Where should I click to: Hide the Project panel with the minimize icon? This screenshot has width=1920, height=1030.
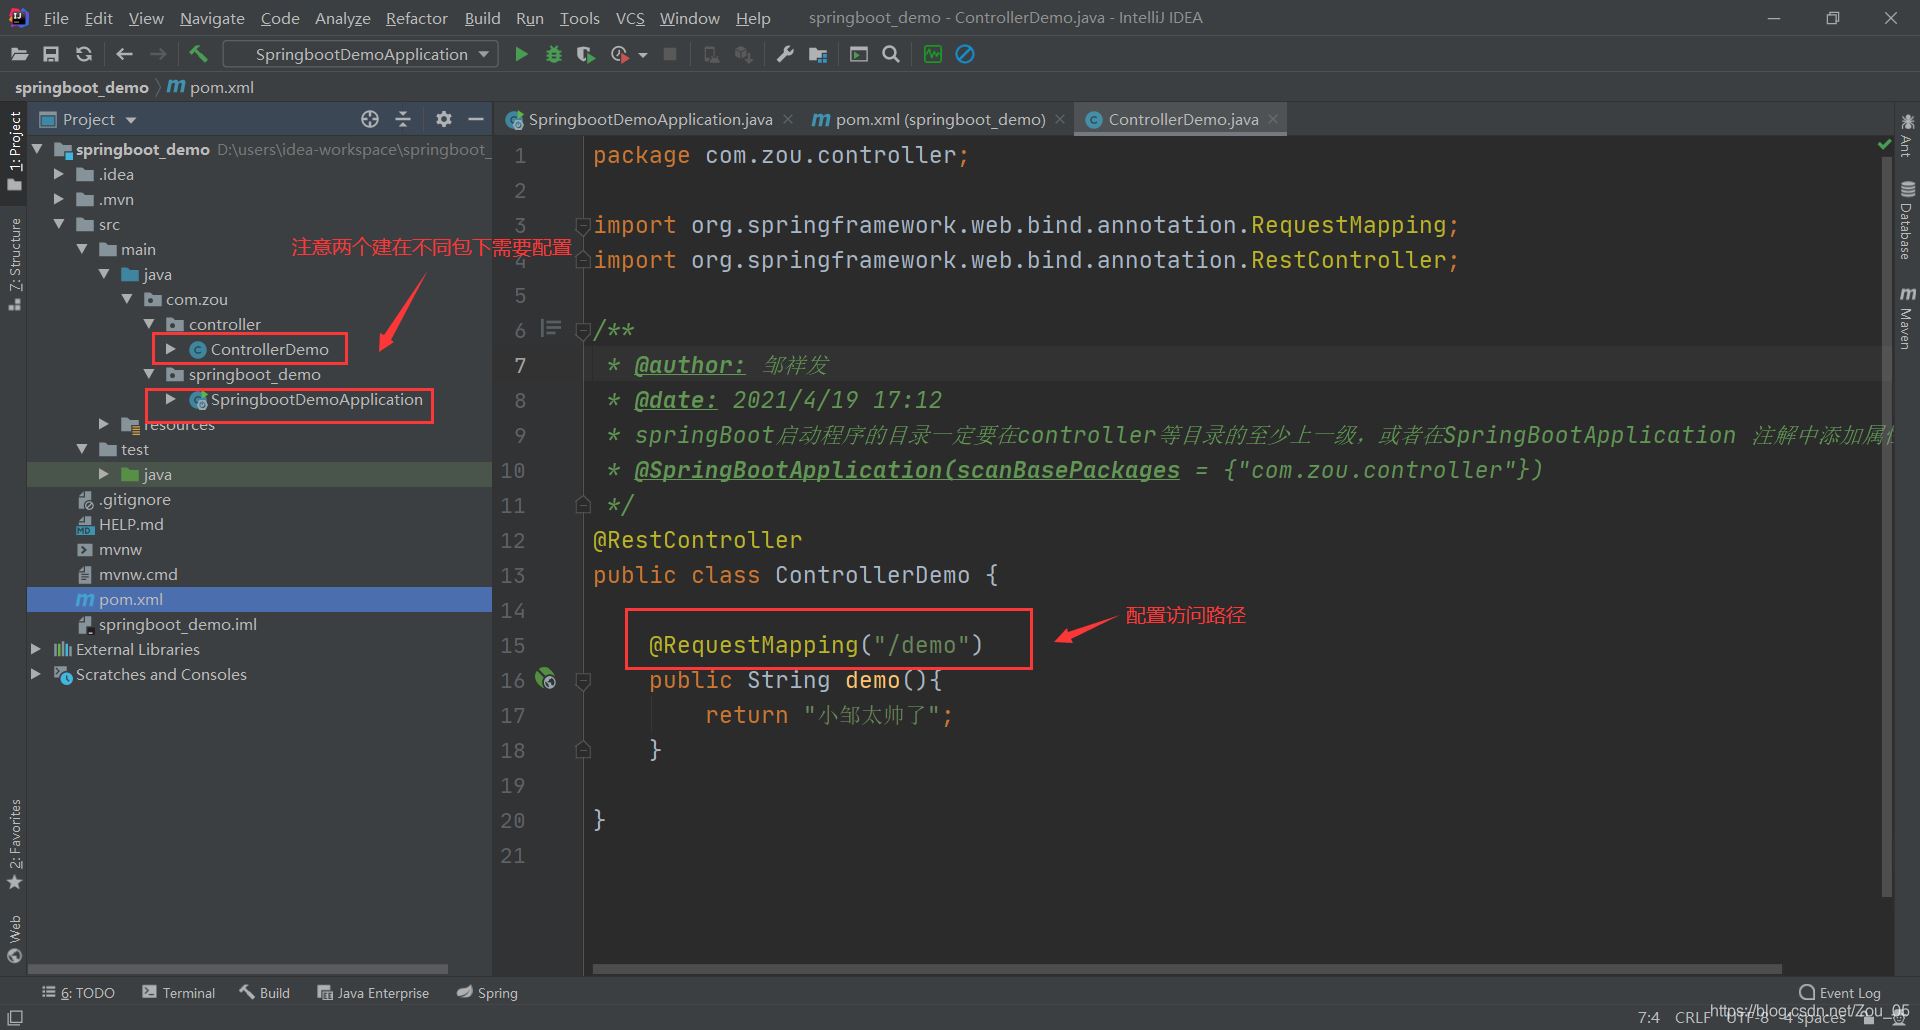(477, 119)
